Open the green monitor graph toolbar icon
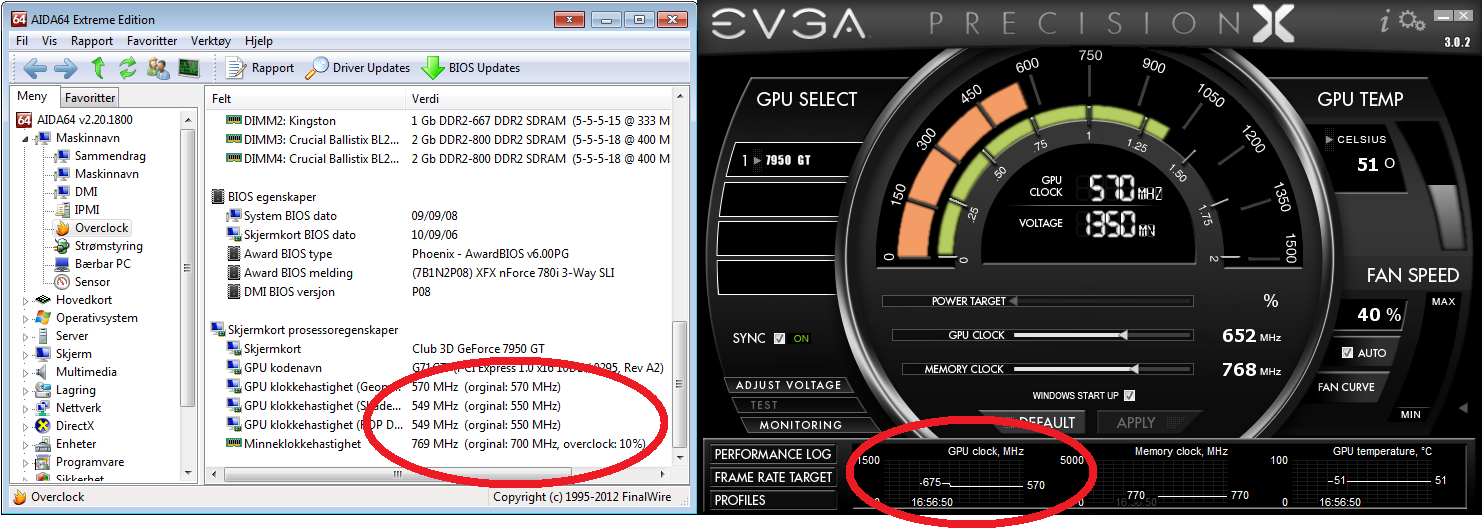Image resolution: width=1483 pixels, height=531 pixels. [188, 68]
